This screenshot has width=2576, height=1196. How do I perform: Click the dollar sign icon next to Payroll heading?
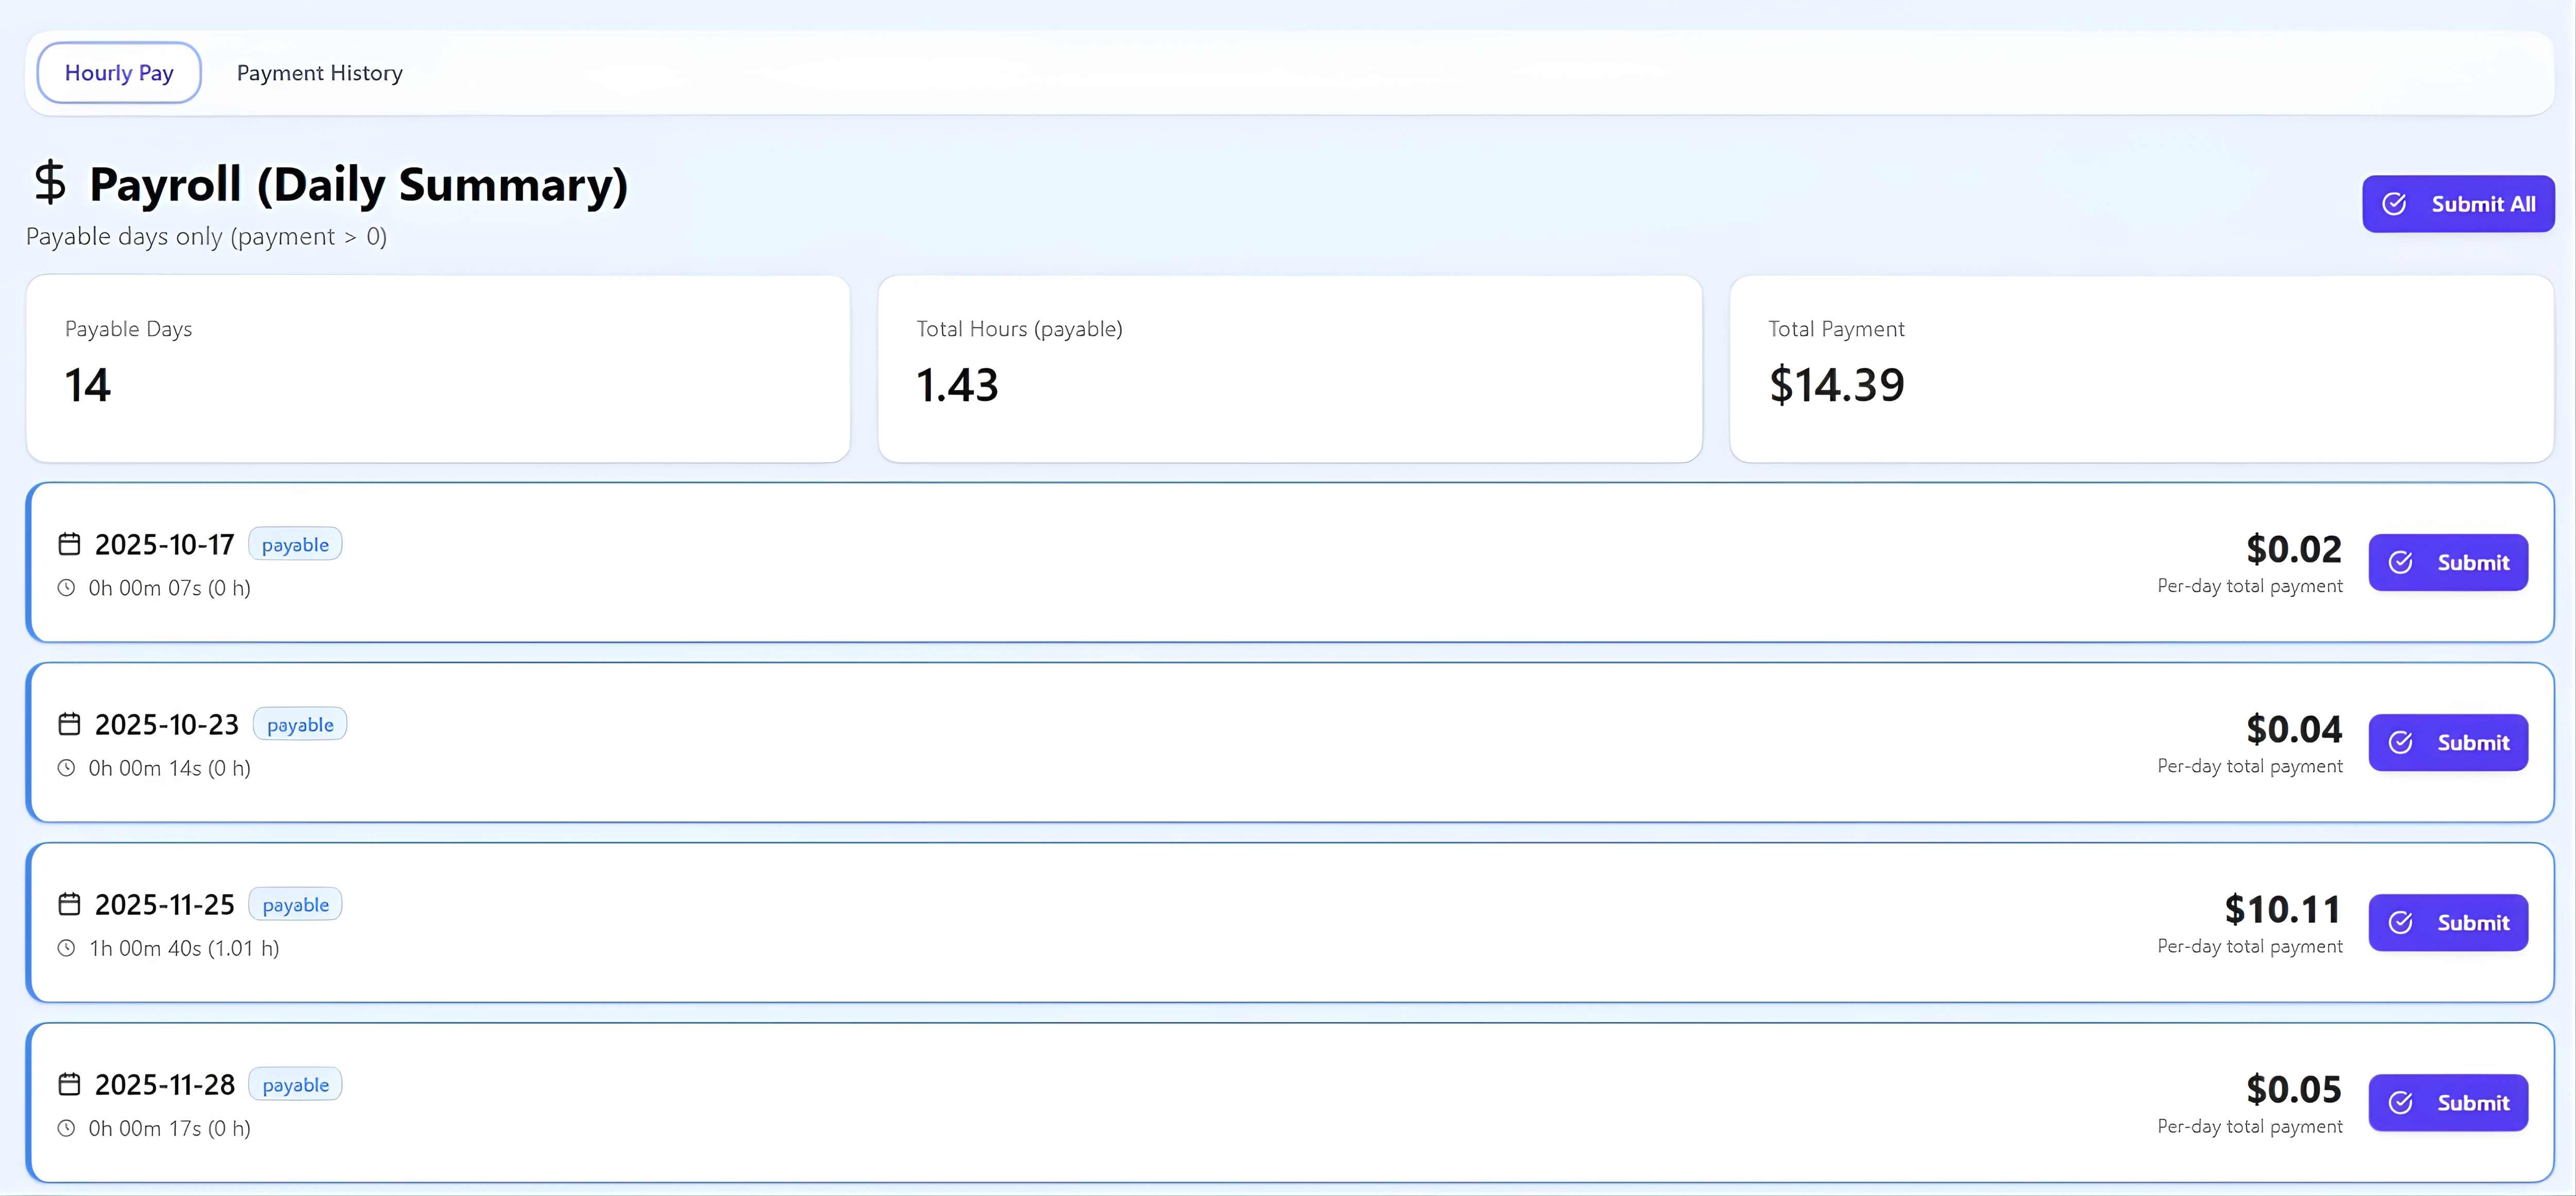tap(49, 184)
